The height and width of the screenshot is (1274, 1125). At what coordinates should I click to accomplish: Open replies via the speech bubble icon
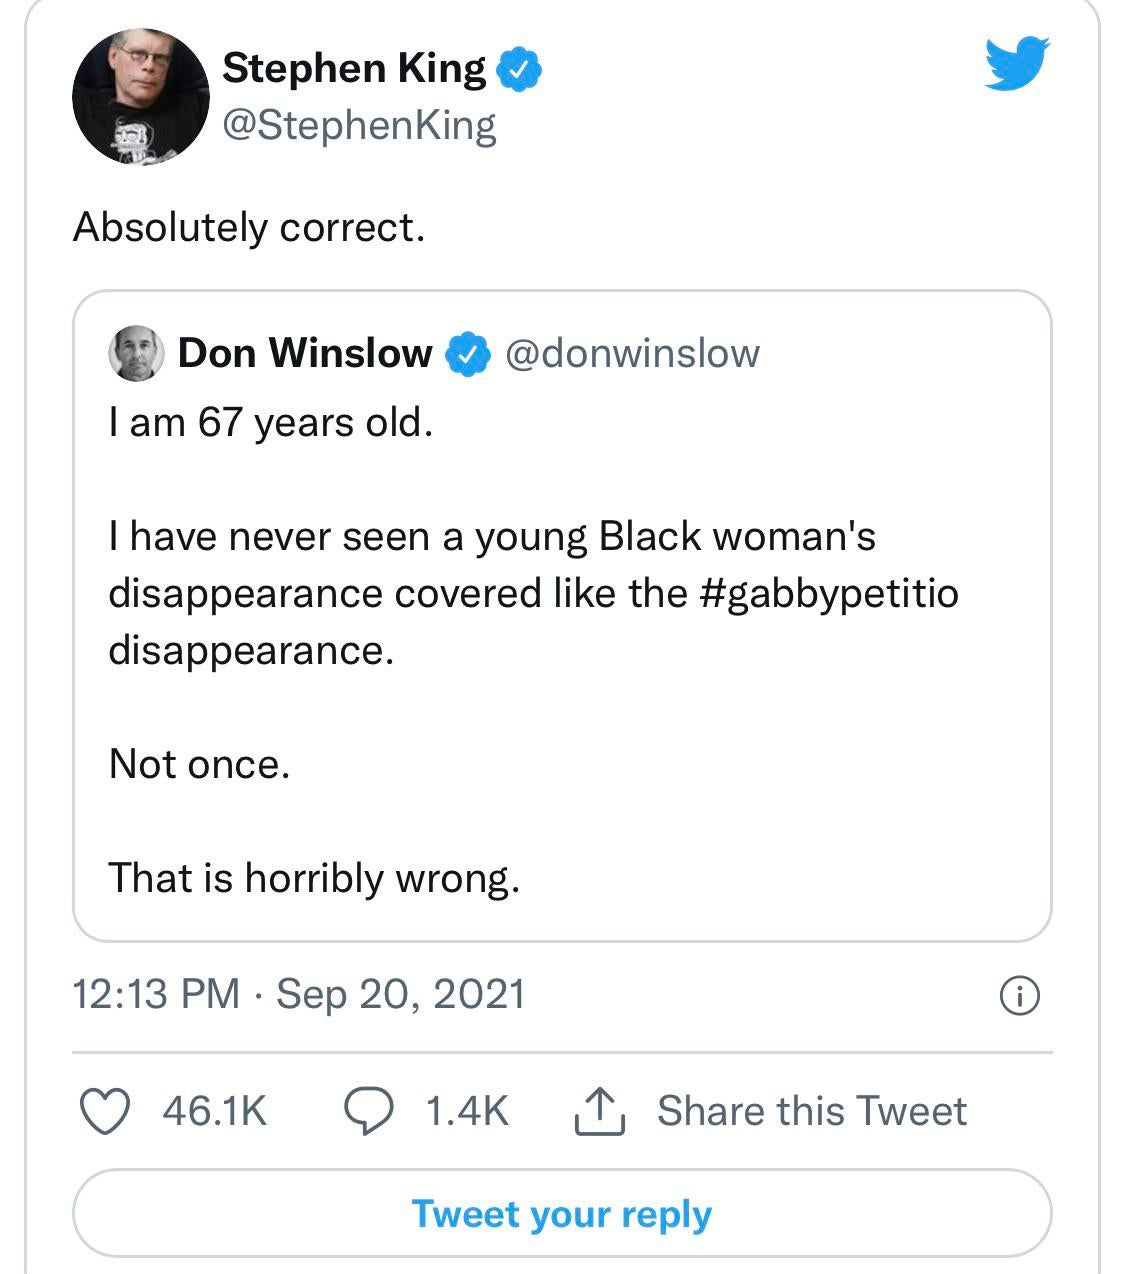(371, 1108)
